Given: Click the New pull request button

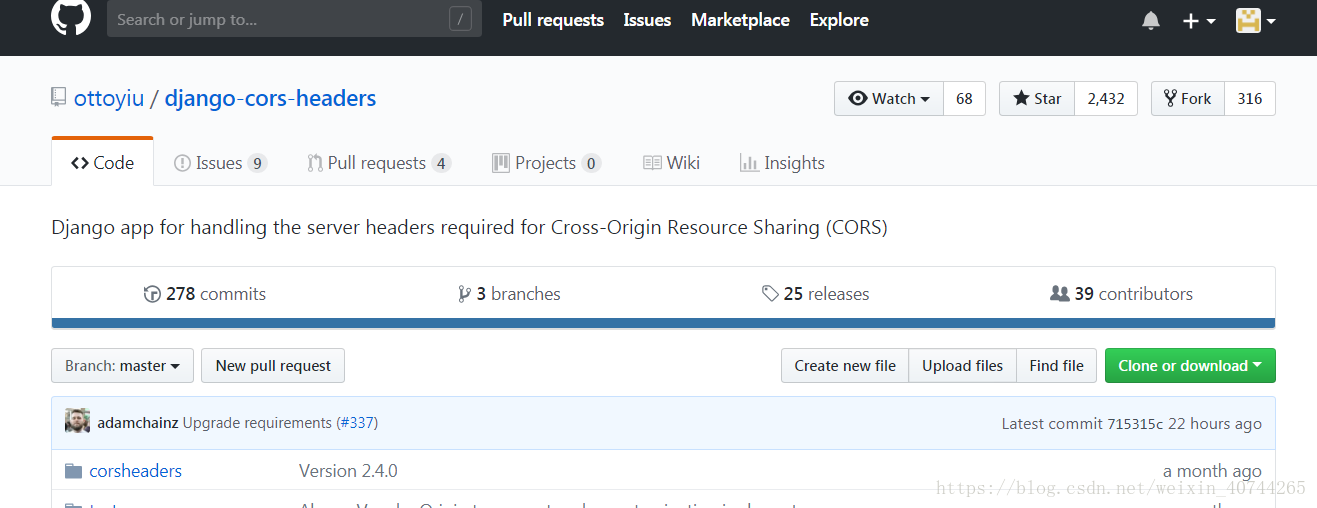Looking at the screenshot, I should point(273,366).
